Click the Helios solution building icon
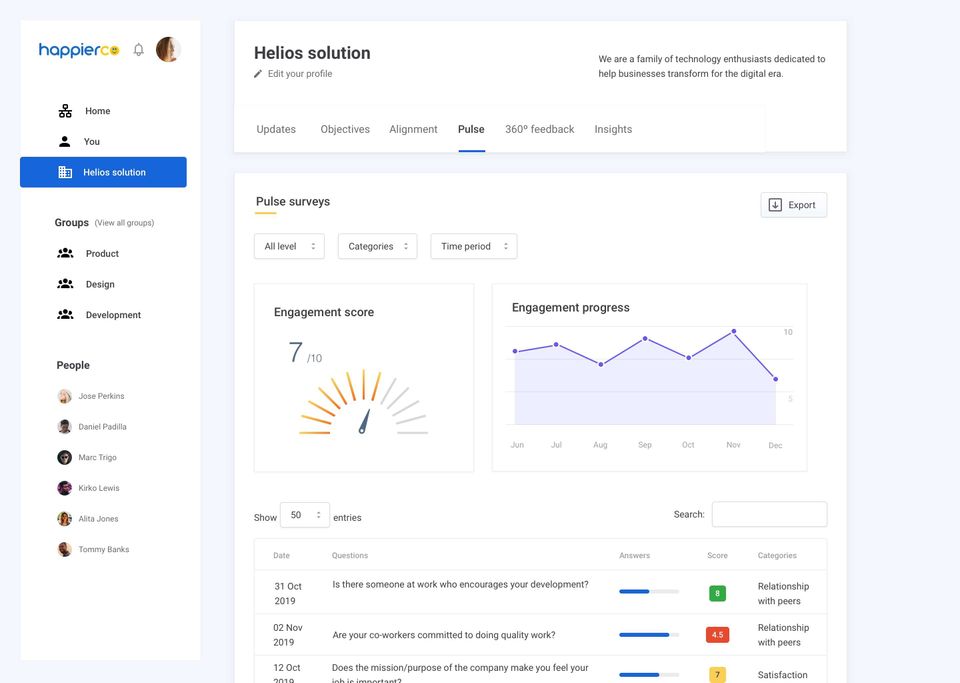 (65, 172)
